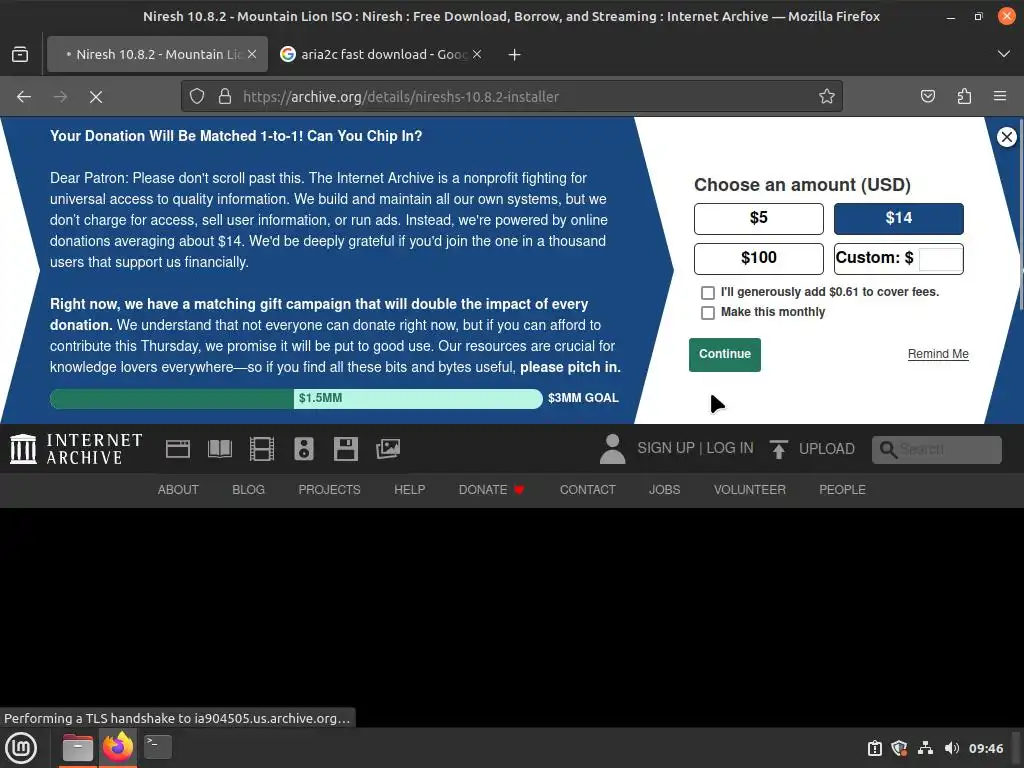
Task: Enable adding $0.61 to cover fees
Action: click(x=707, y=293)
